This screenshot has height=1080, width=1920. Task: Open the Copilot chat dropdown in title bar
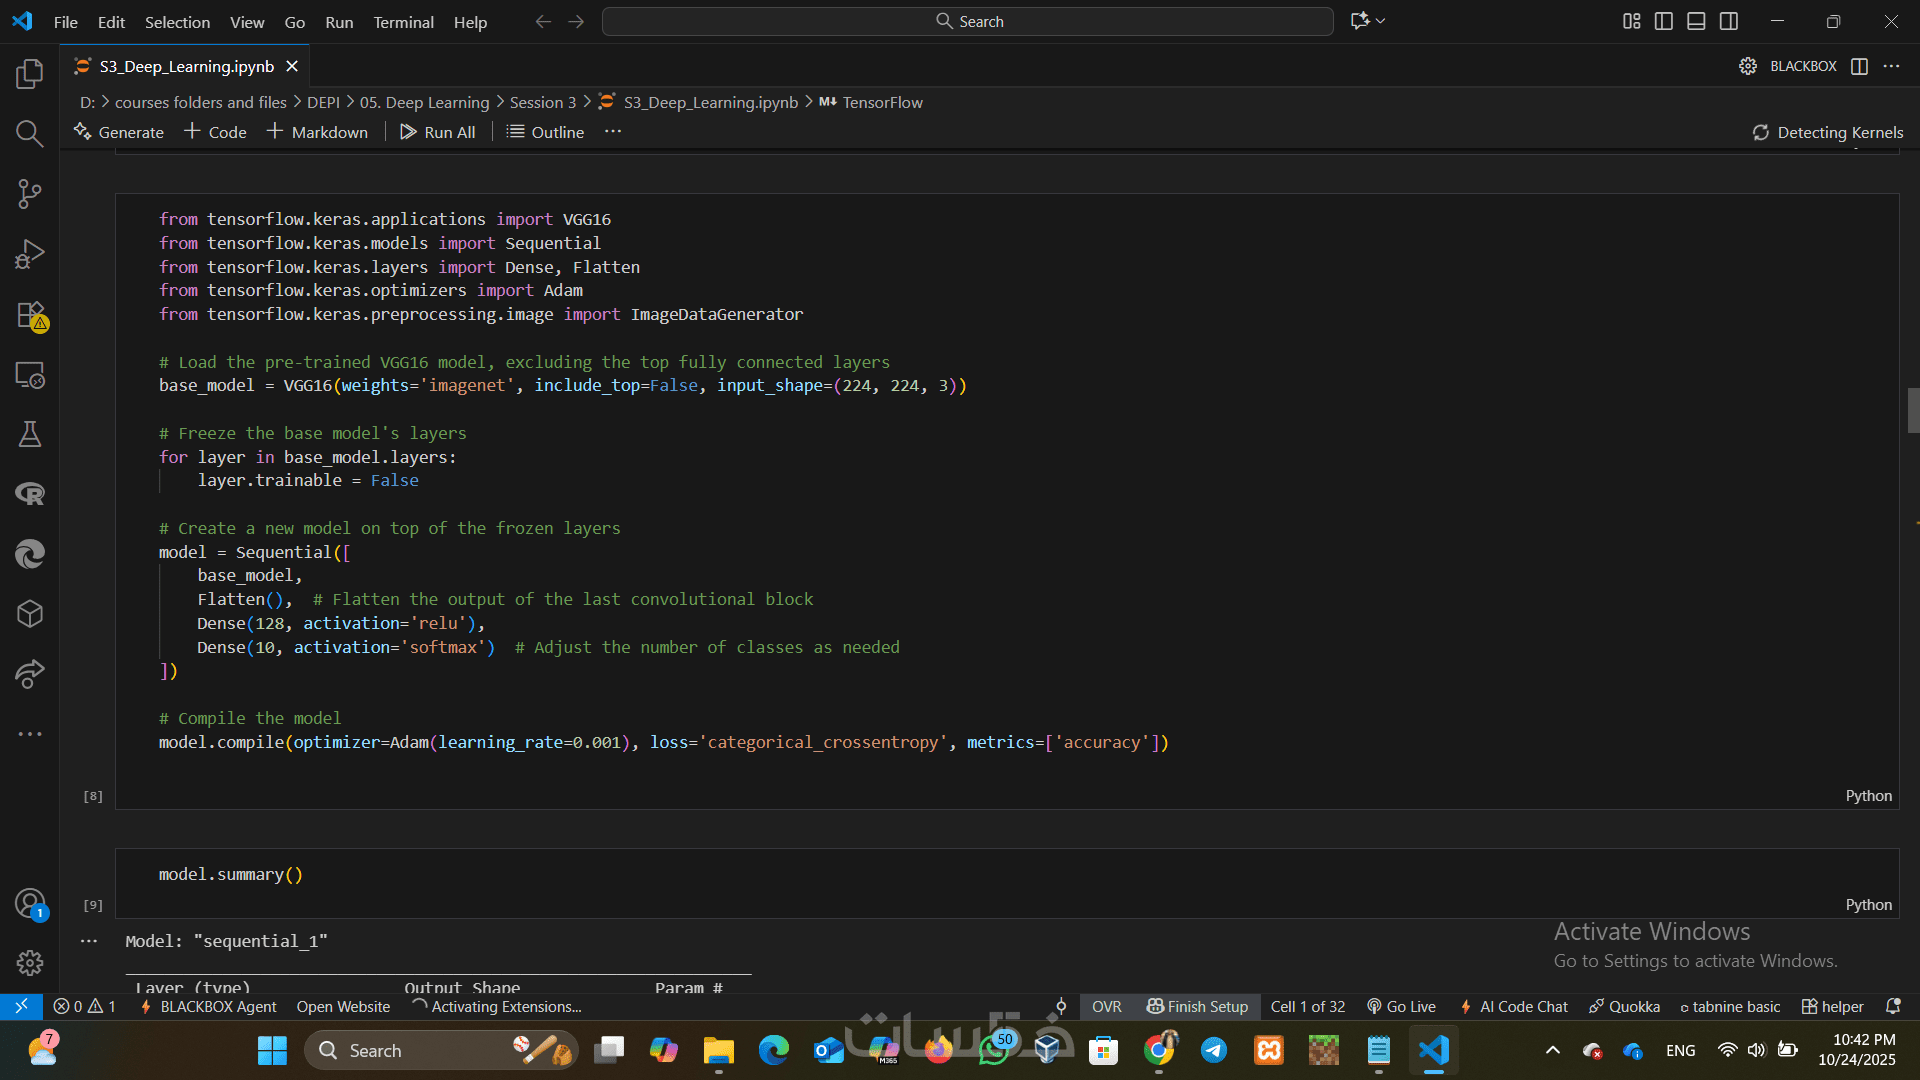pyautogui.click(x=1381, y=21)
